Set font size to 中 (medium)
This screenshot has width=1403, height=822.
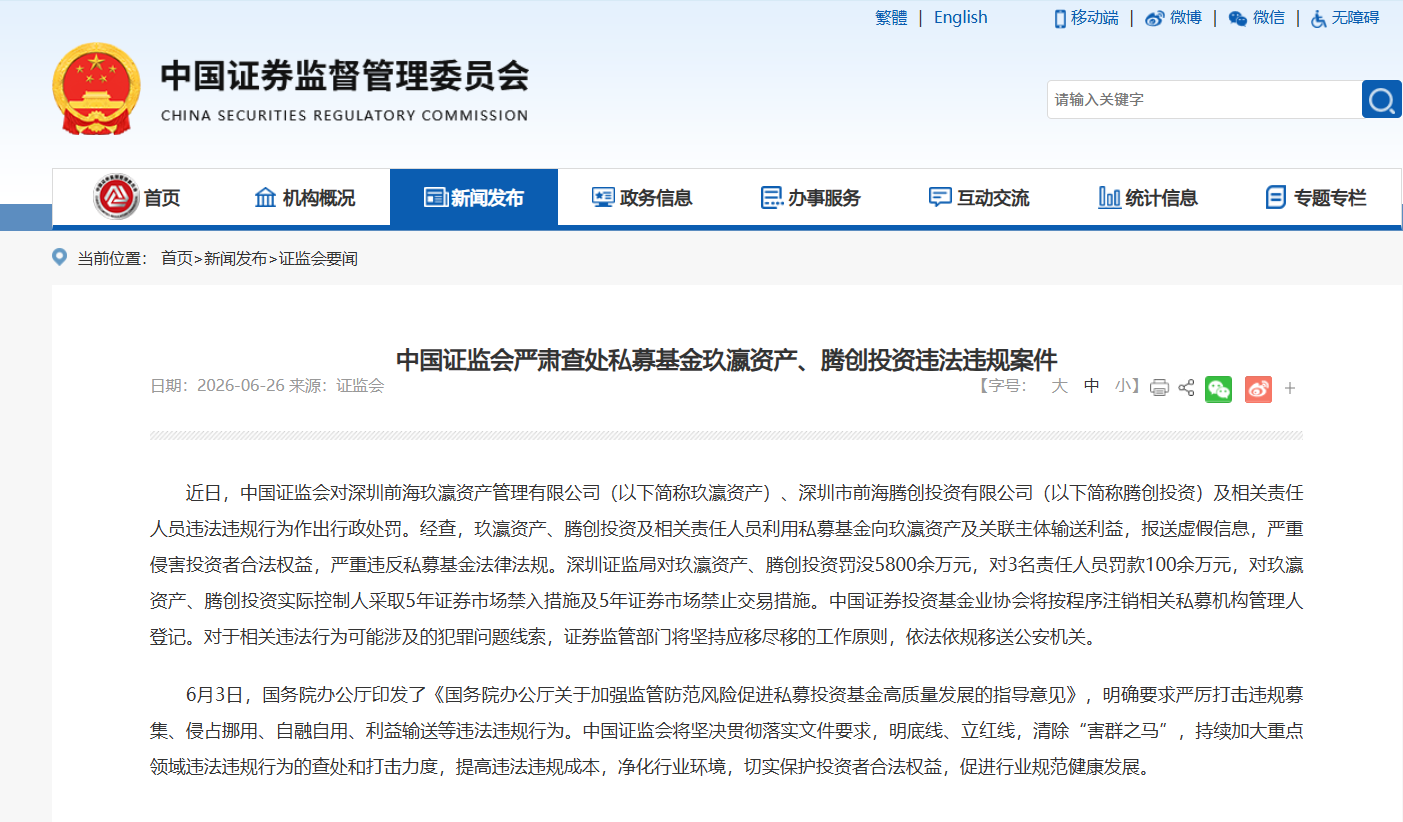point(1091,386)
